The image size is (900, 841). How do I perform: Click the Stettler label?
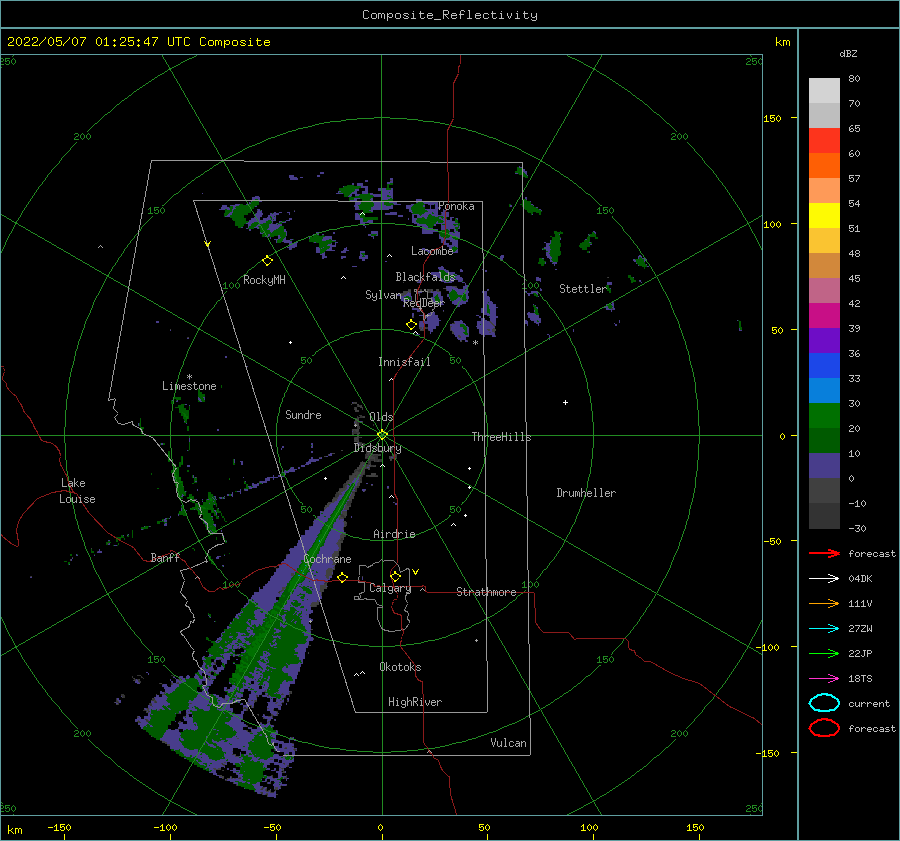point(583,289)
